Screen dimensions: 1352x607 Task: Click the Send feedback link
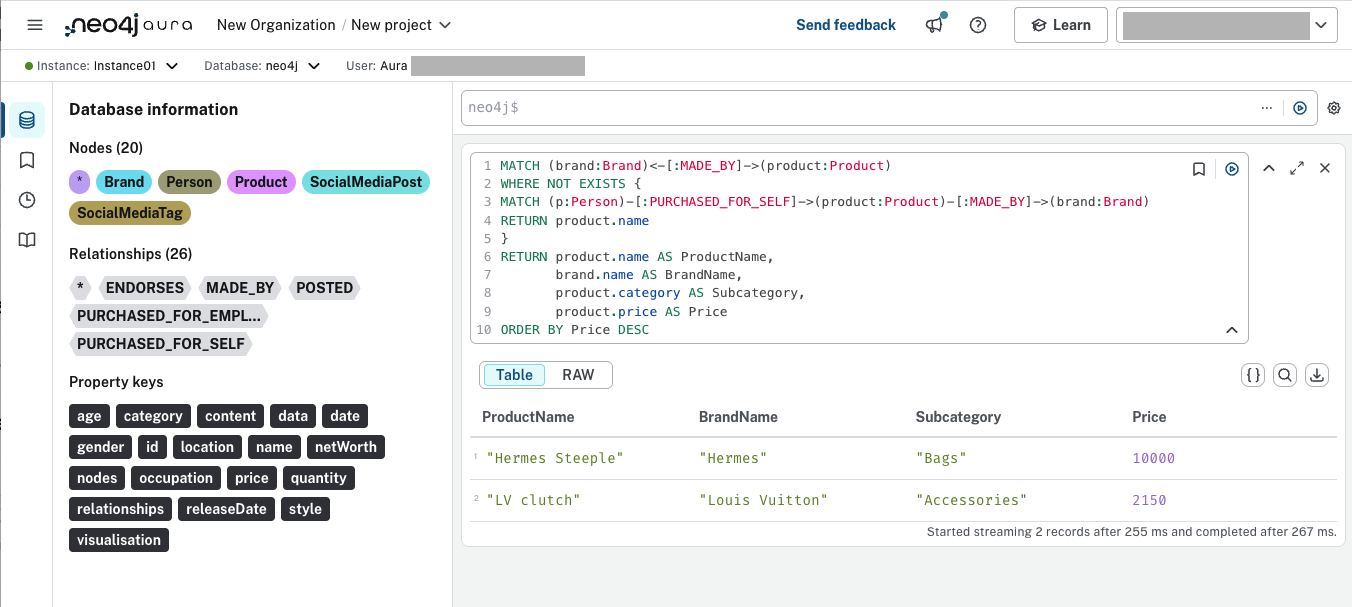tap(845, 25)
